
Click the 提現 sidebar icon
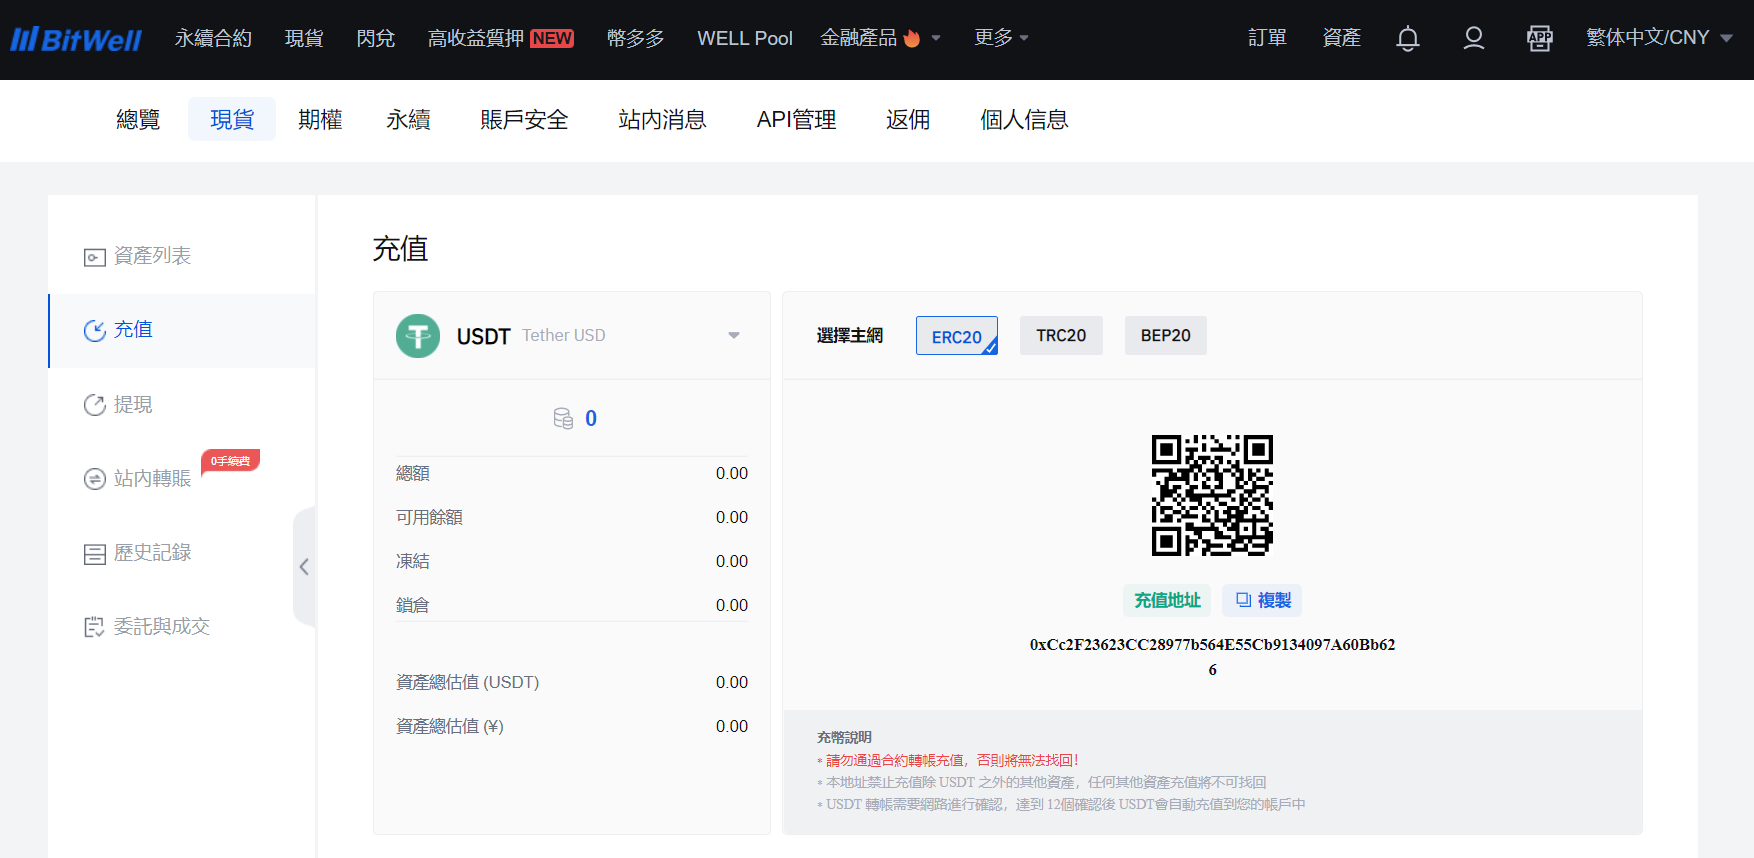(95, 405)
